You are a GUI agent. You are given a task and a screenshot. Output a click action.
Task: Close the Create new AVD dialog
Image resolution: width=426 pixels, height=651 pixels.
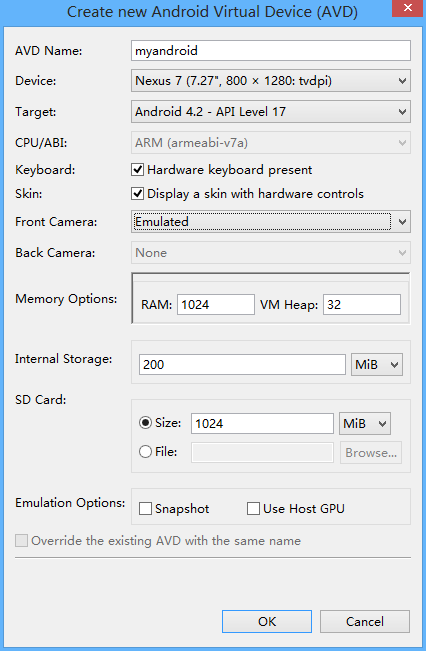click(x=408, y=8)
